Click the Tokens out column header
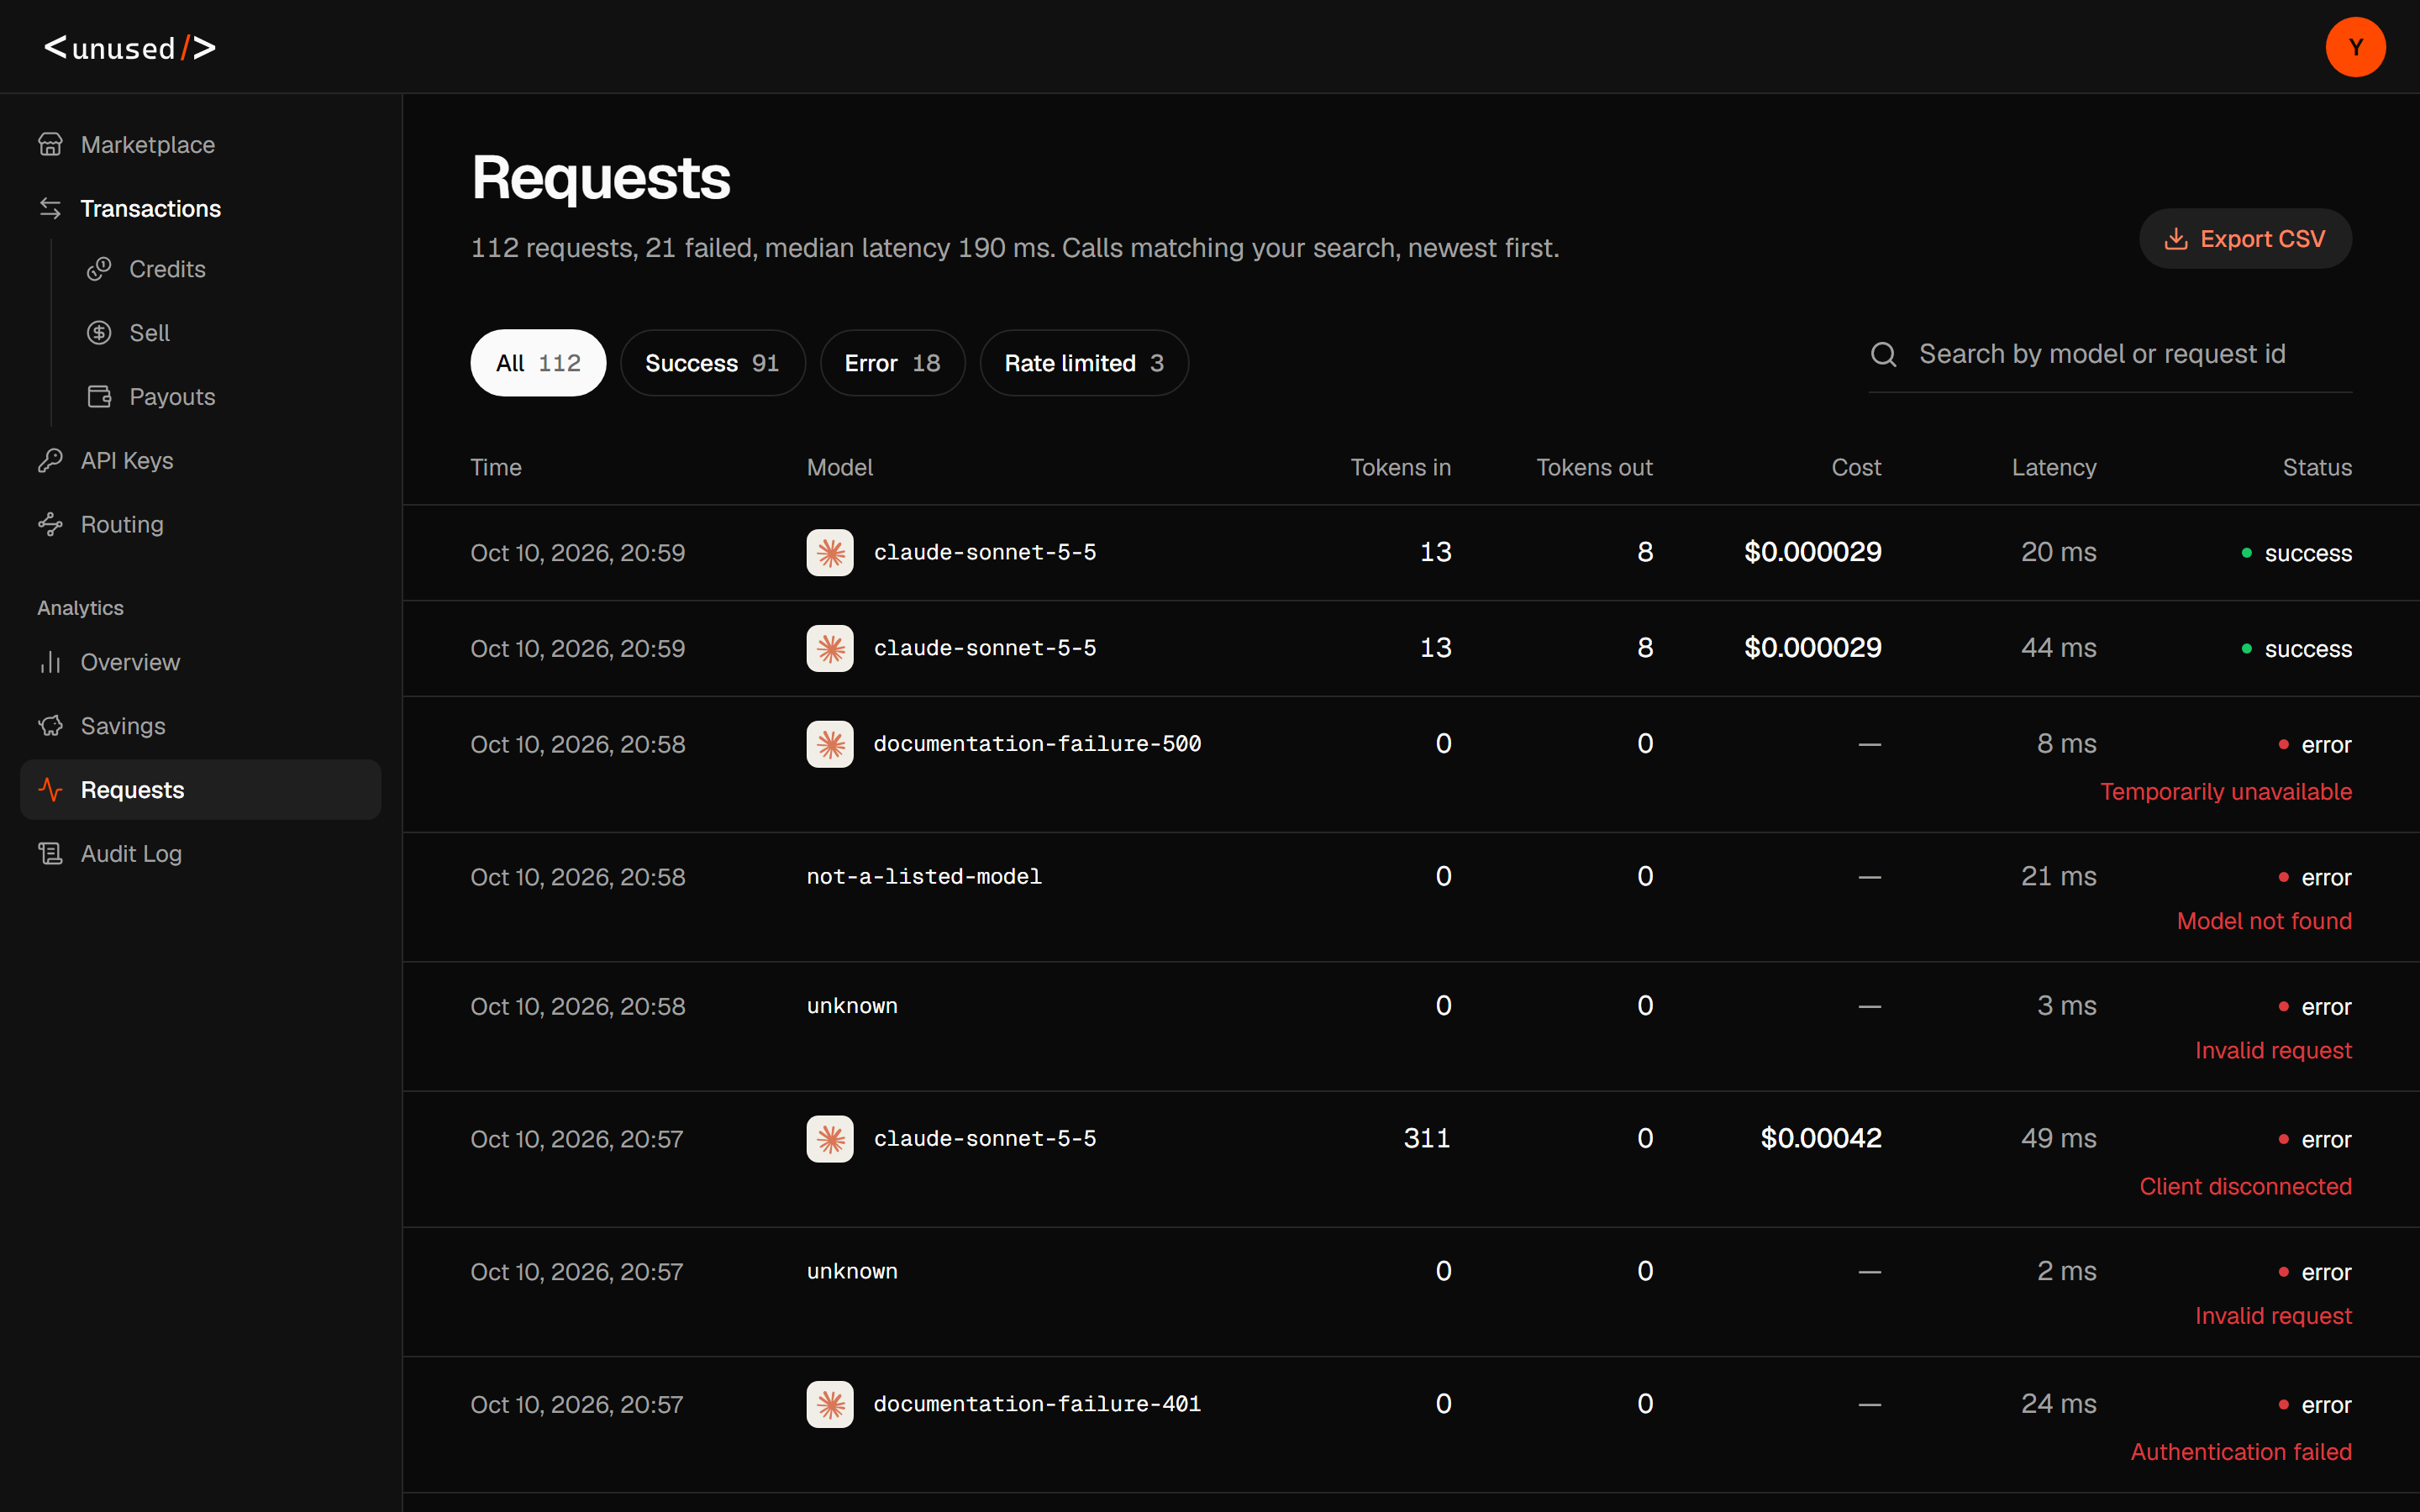2420x1512 pixels. tap(1594, 467)
